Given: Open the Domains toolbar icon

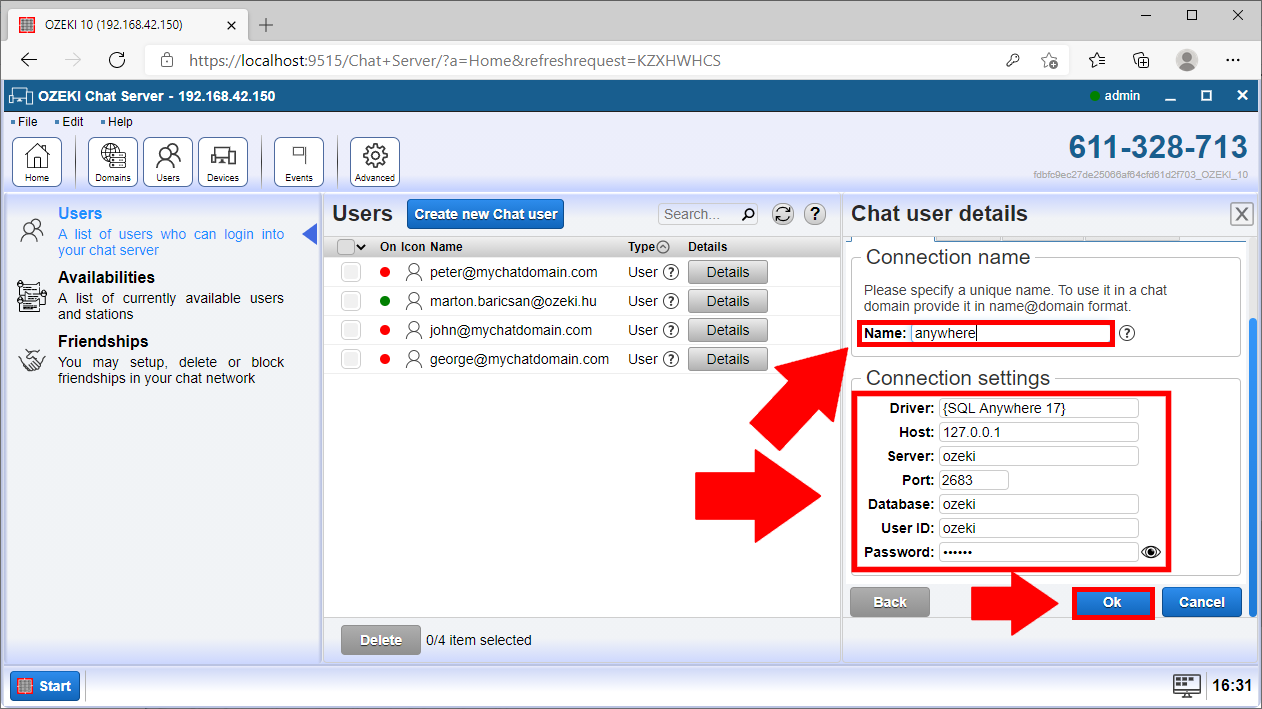Looking at the screenshot, I should 113,162.
